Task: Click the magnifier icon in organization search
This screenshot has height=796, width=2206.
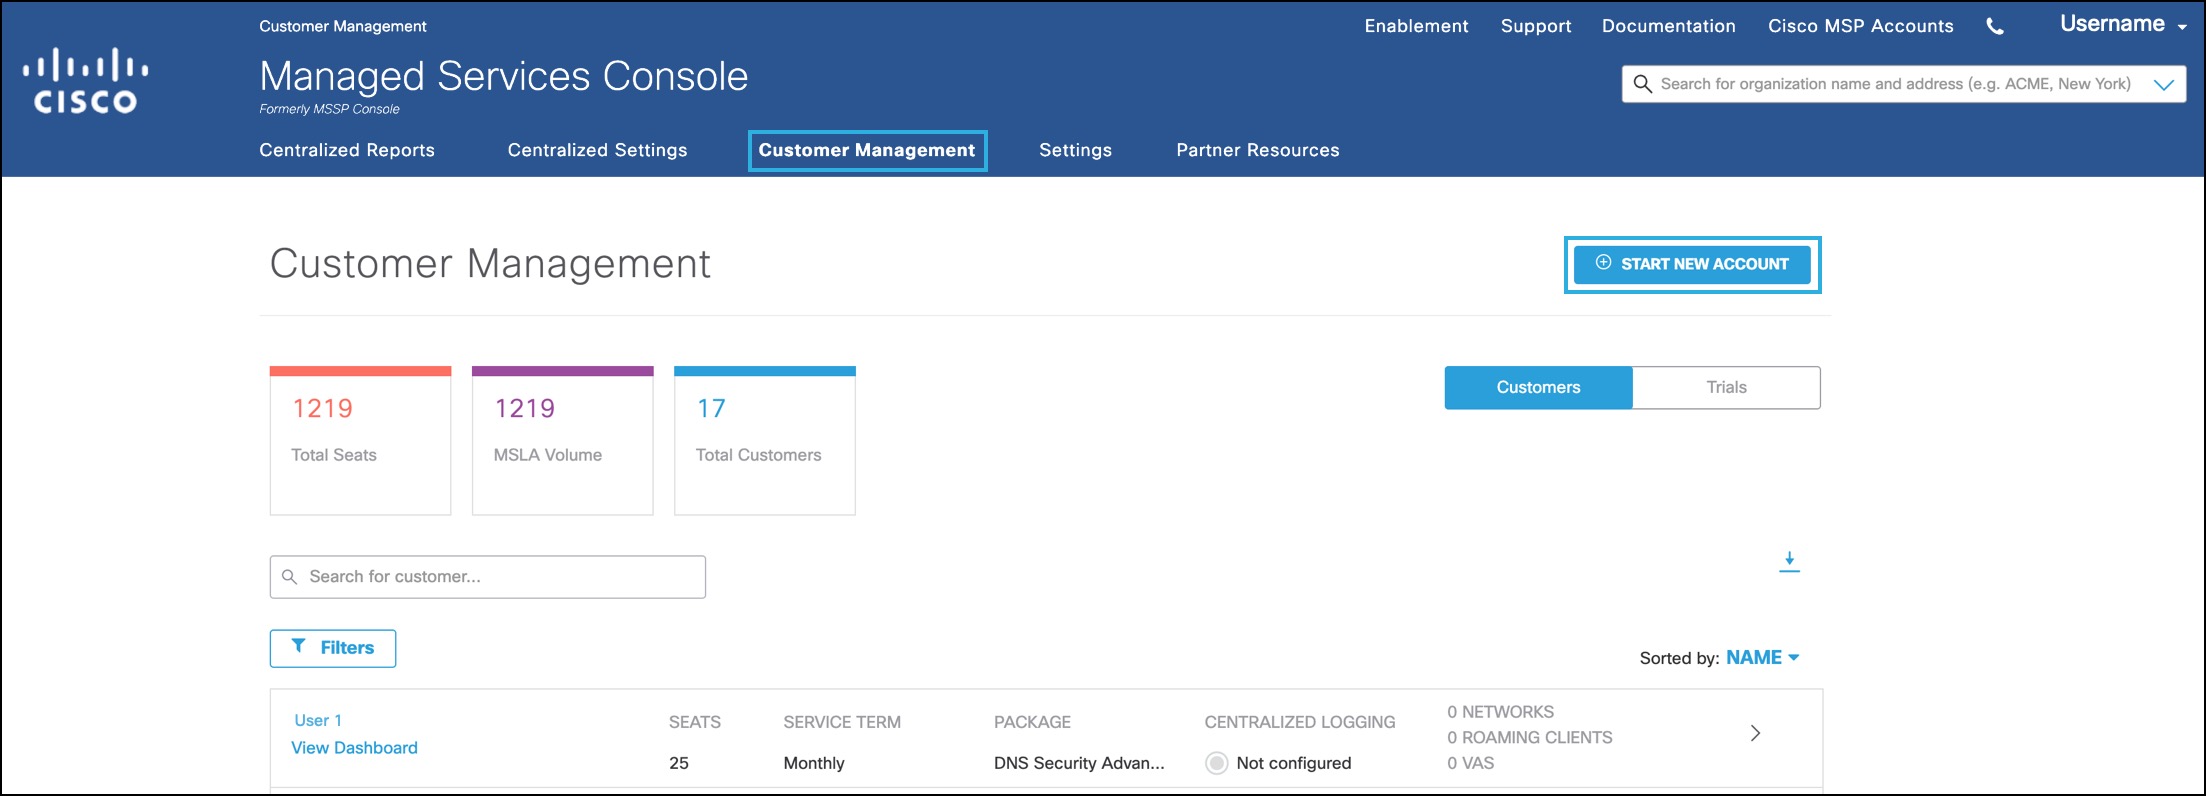Action: coord(1642,84)
